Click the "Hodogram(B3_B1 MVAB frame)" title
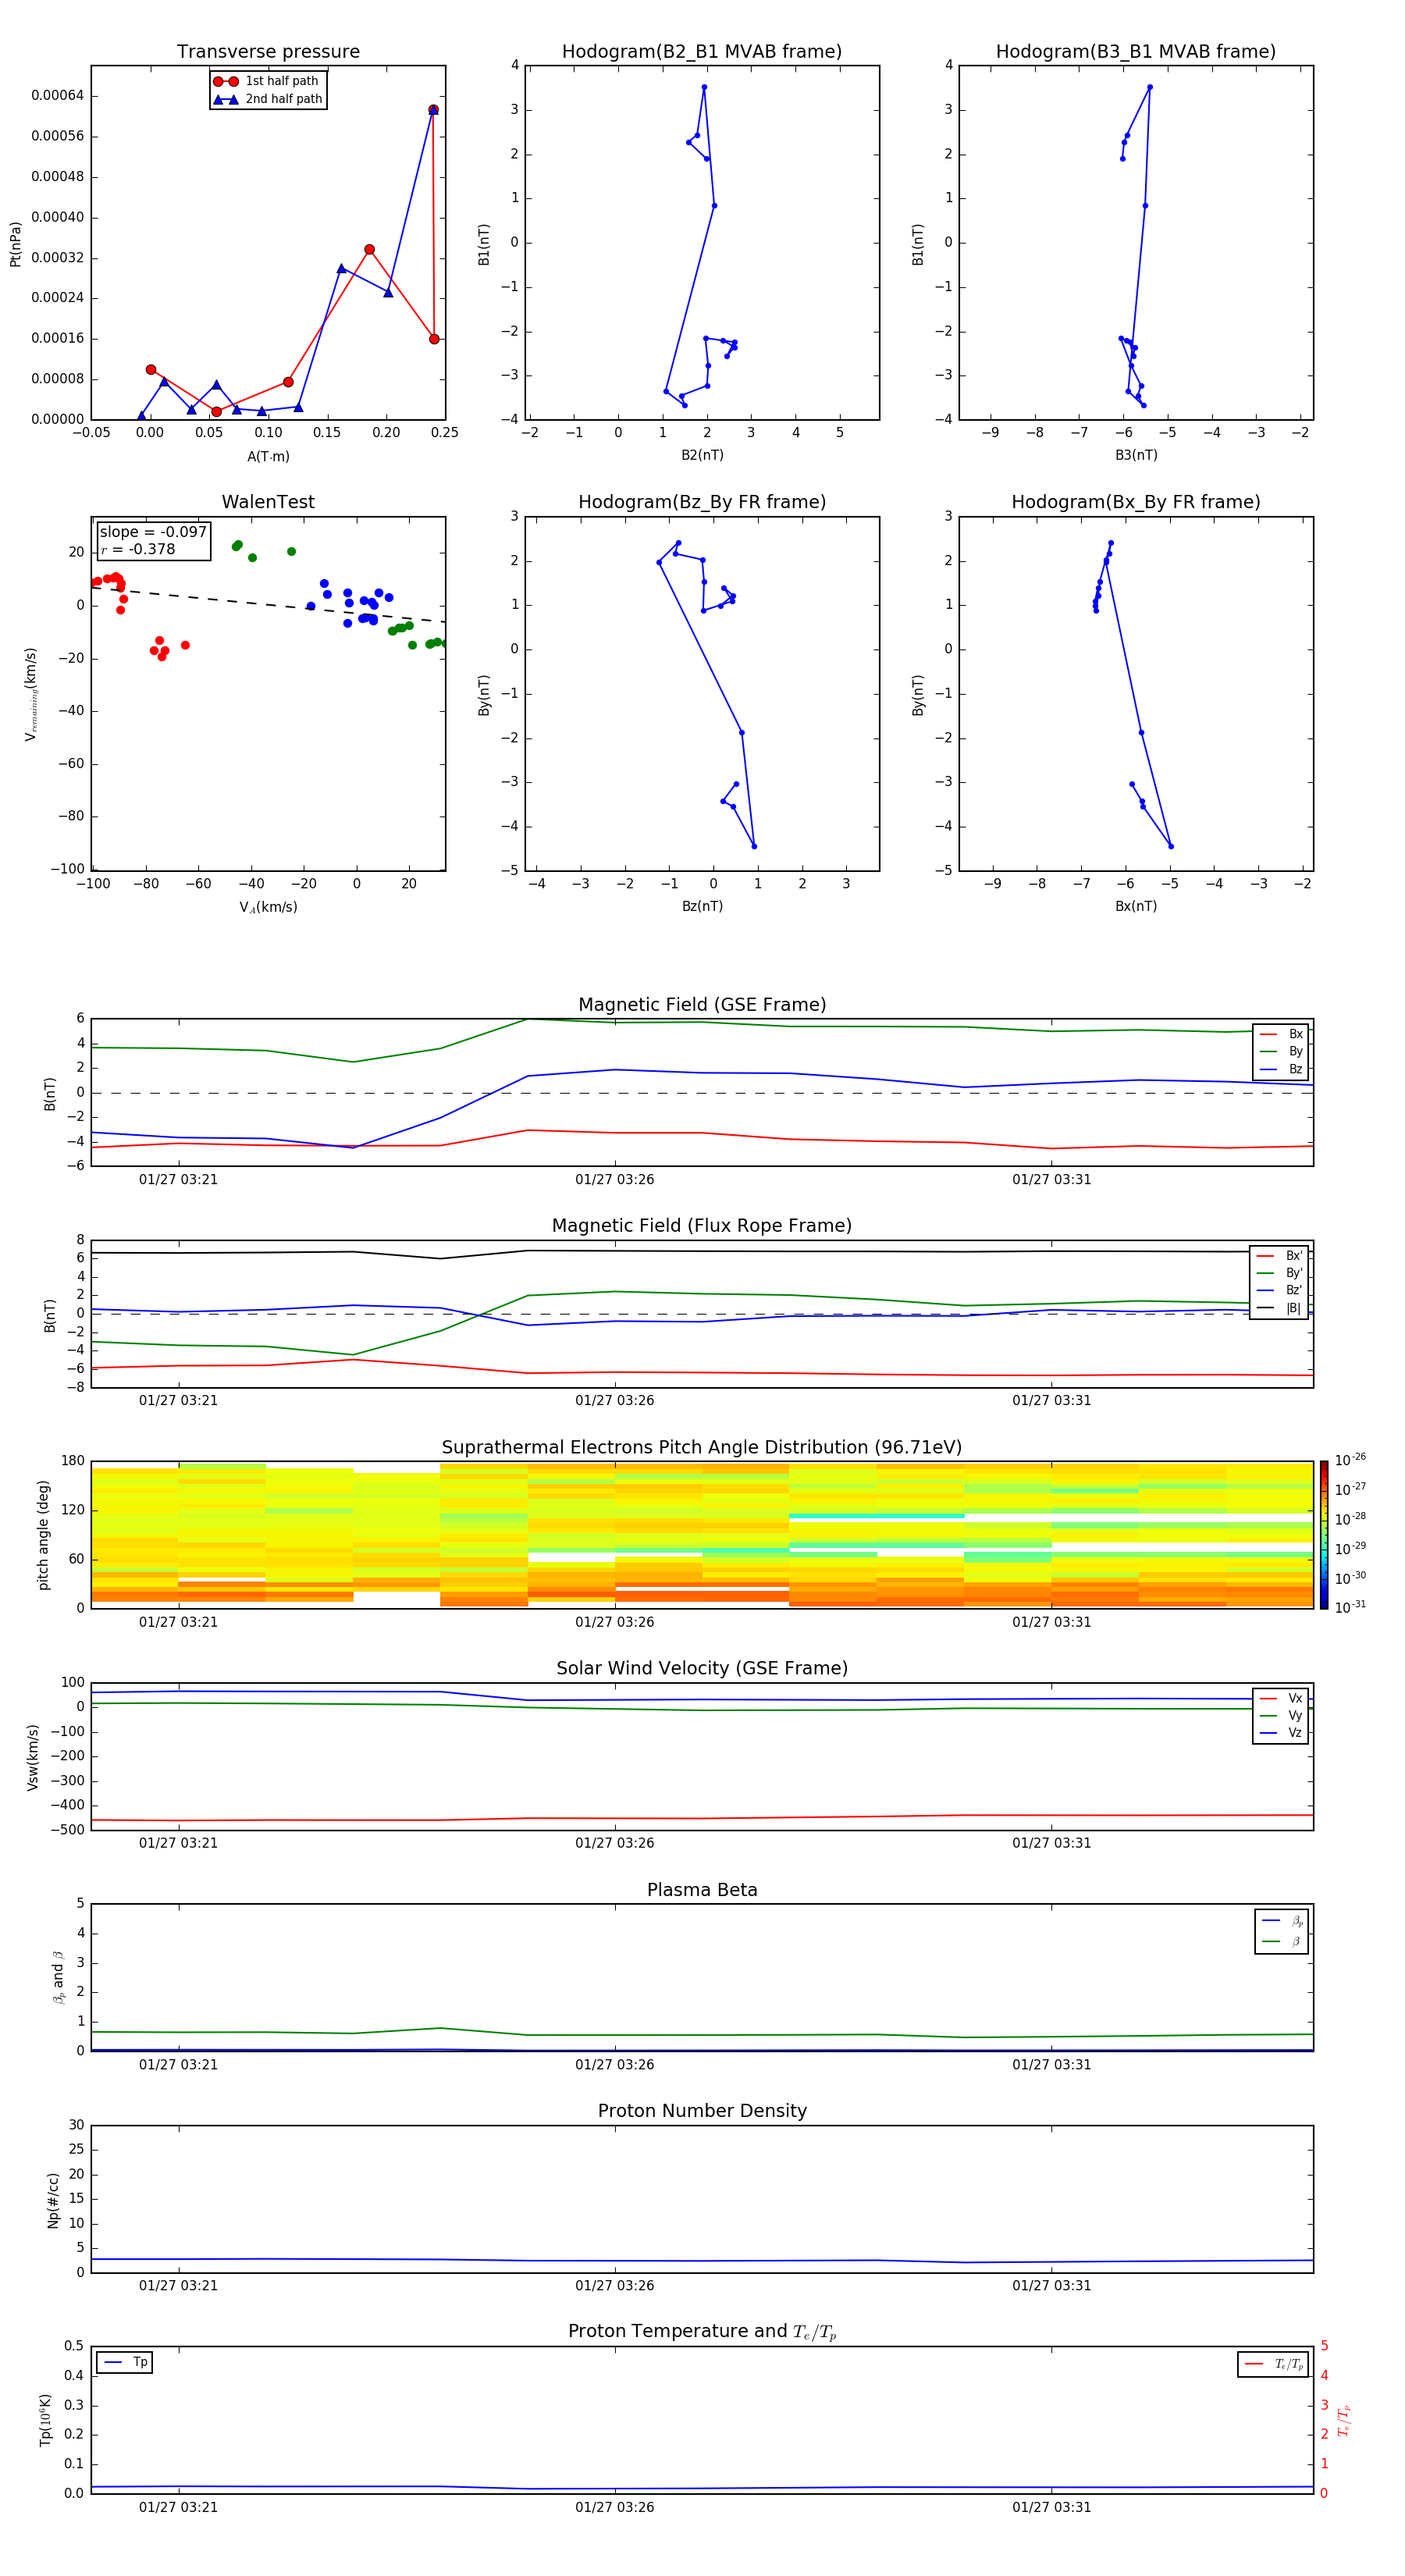 1136,52
